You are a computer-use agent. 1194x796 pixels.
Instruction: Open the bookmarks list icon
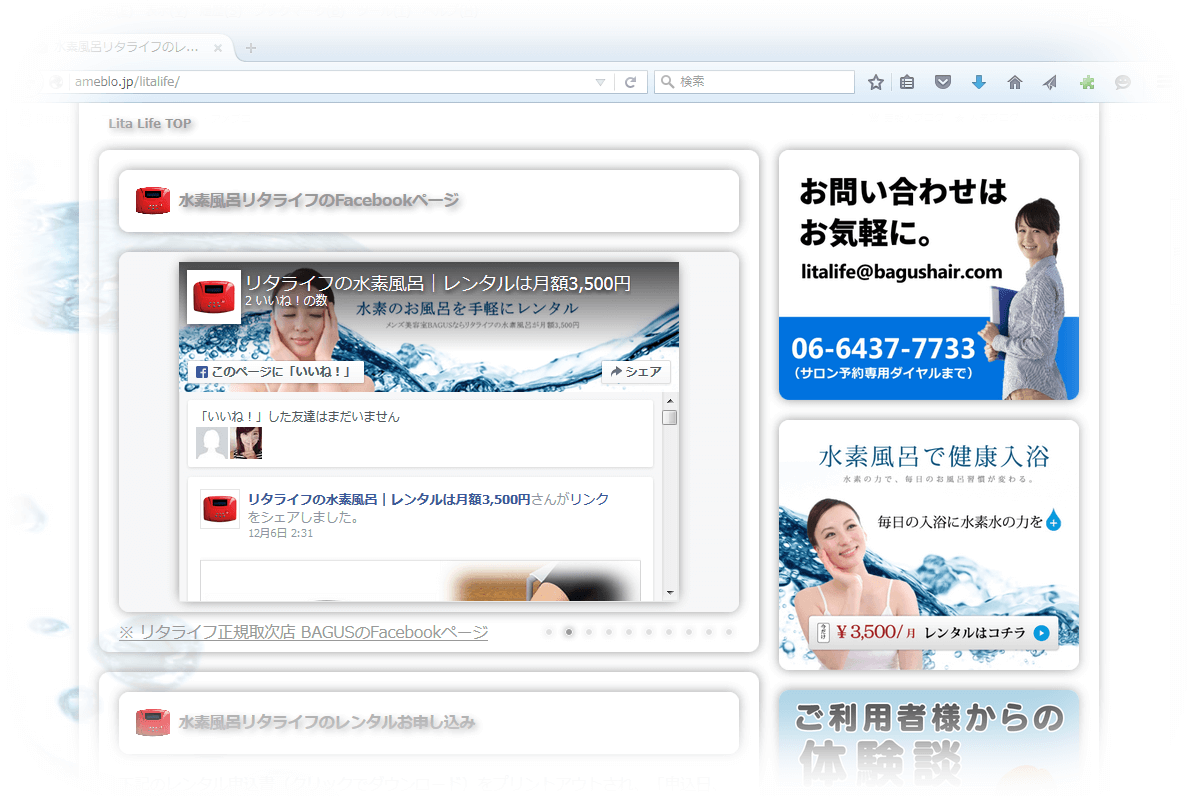[907, 82]
